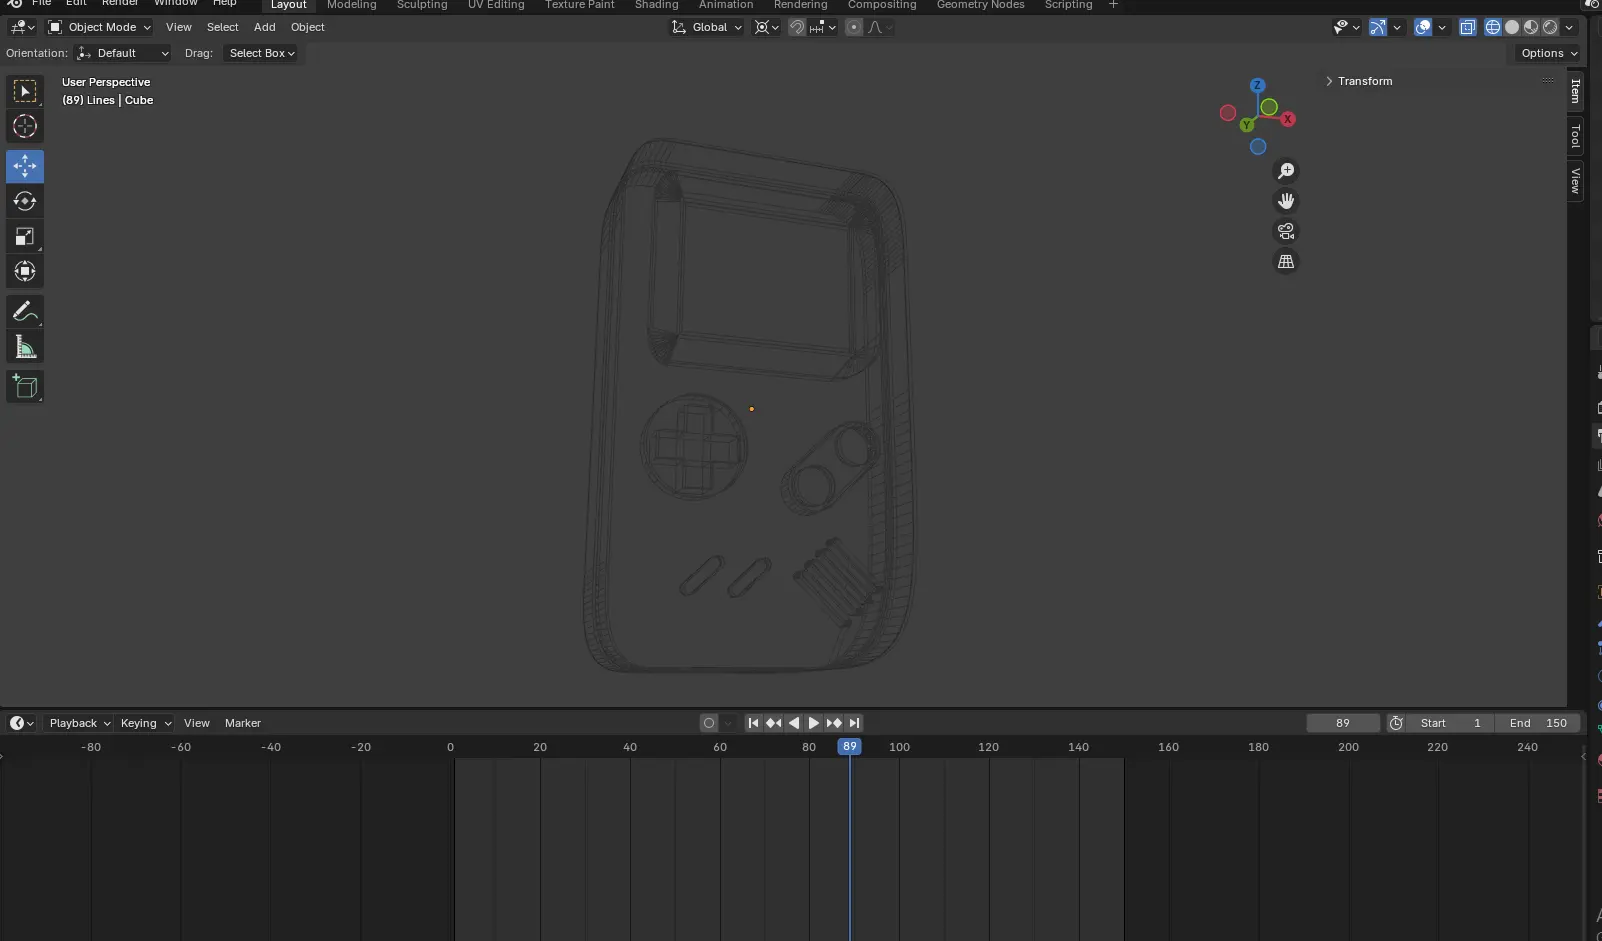Toggle viewport gizmos visibility
Image resolution: width=1602 pixels, height=941 pixels.
(1378, 27)
